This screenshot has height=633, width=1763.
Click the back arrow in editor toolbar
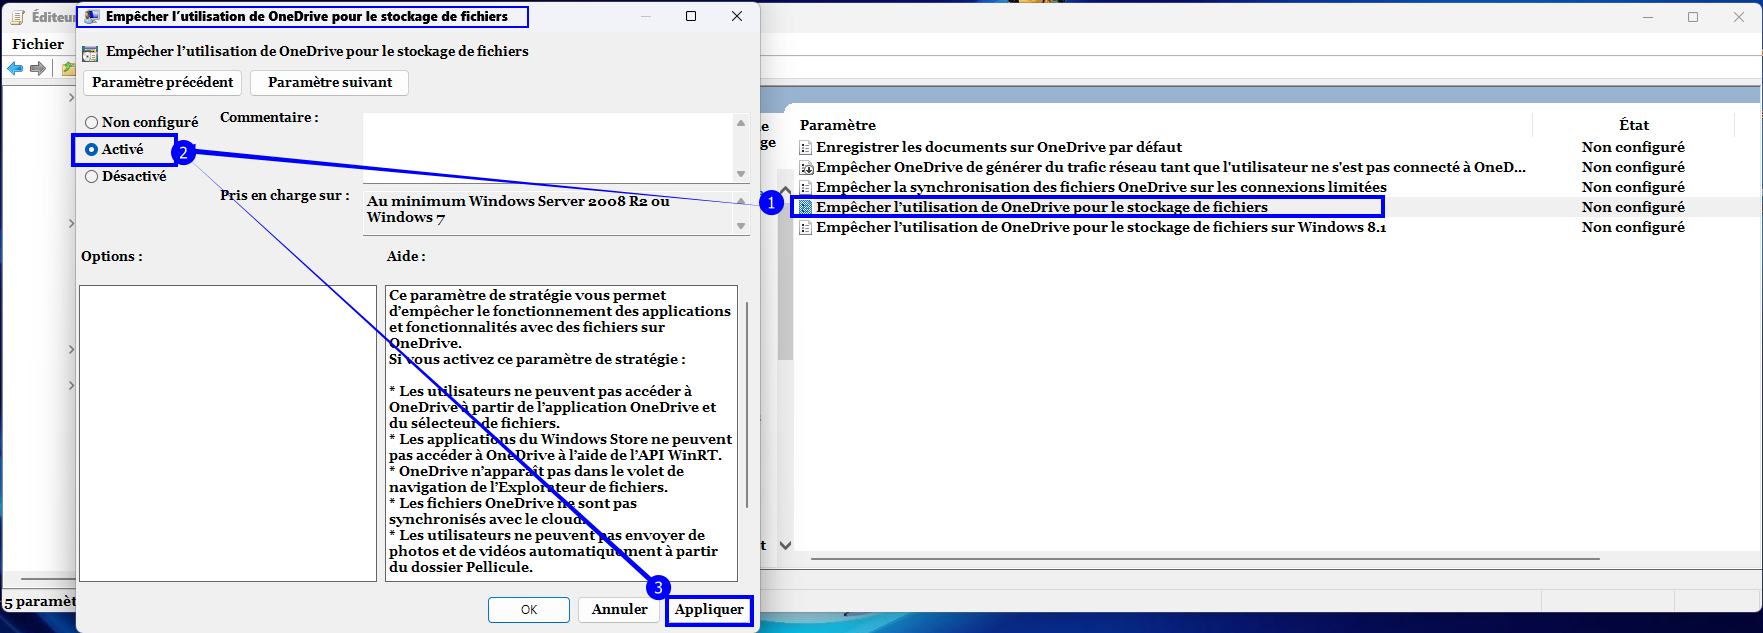(x=15, y=68)
